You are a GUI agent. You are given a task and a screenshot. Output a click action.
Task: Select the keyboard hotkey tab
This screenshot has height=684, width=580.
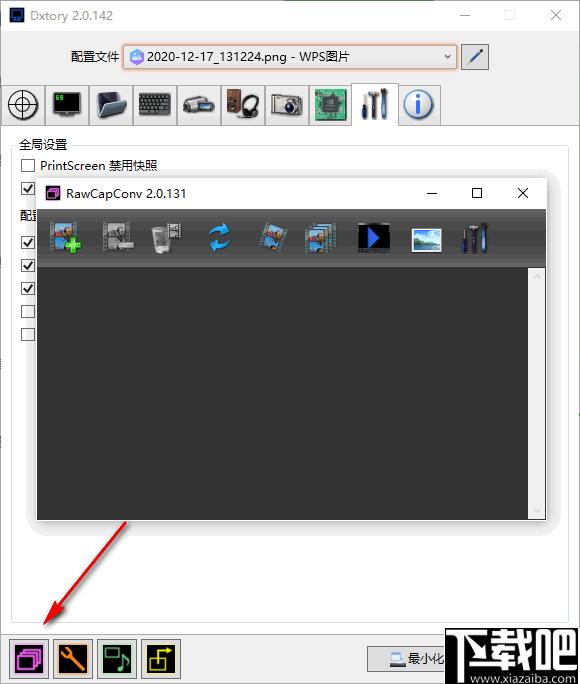[x=155, y=105]
